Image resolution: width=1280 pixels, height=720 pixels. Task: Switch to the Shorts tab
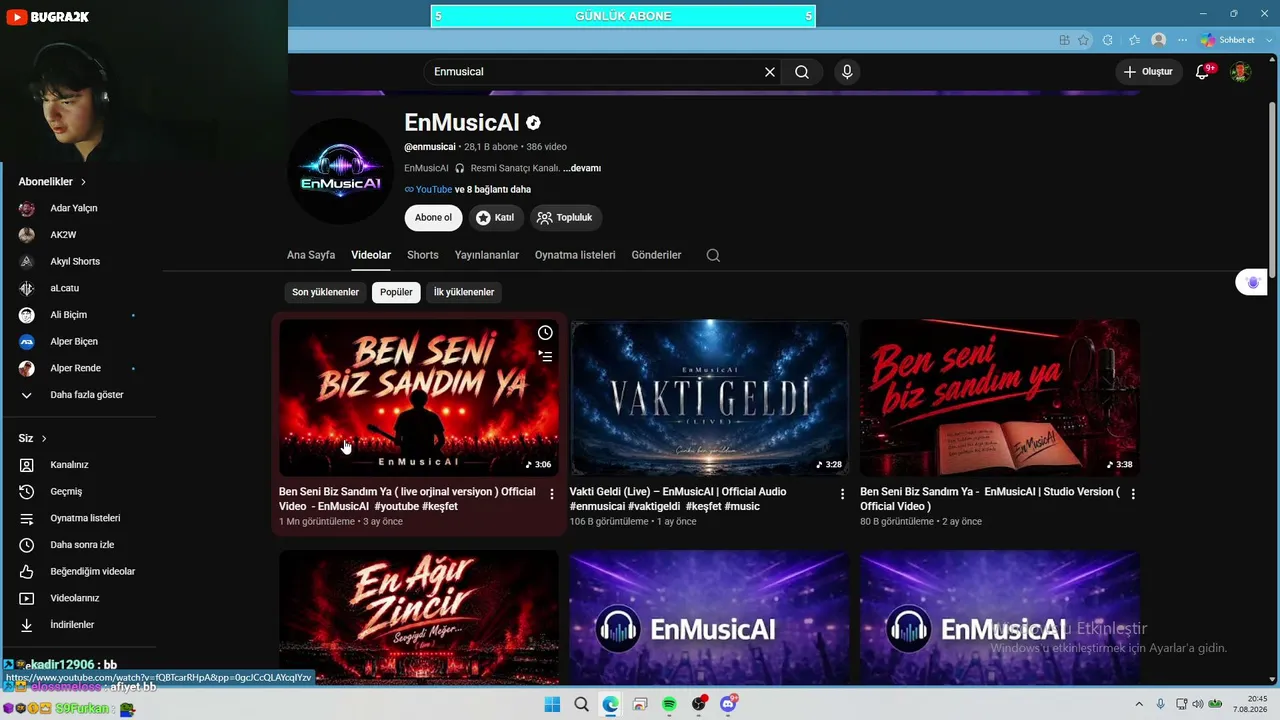[423, 255]
